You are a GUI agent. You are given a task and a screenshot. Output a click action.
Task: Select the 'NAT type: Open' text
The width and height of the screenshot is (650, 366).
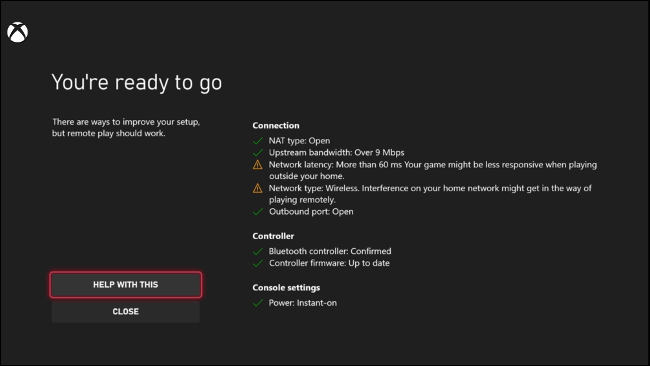click(299, 141)
